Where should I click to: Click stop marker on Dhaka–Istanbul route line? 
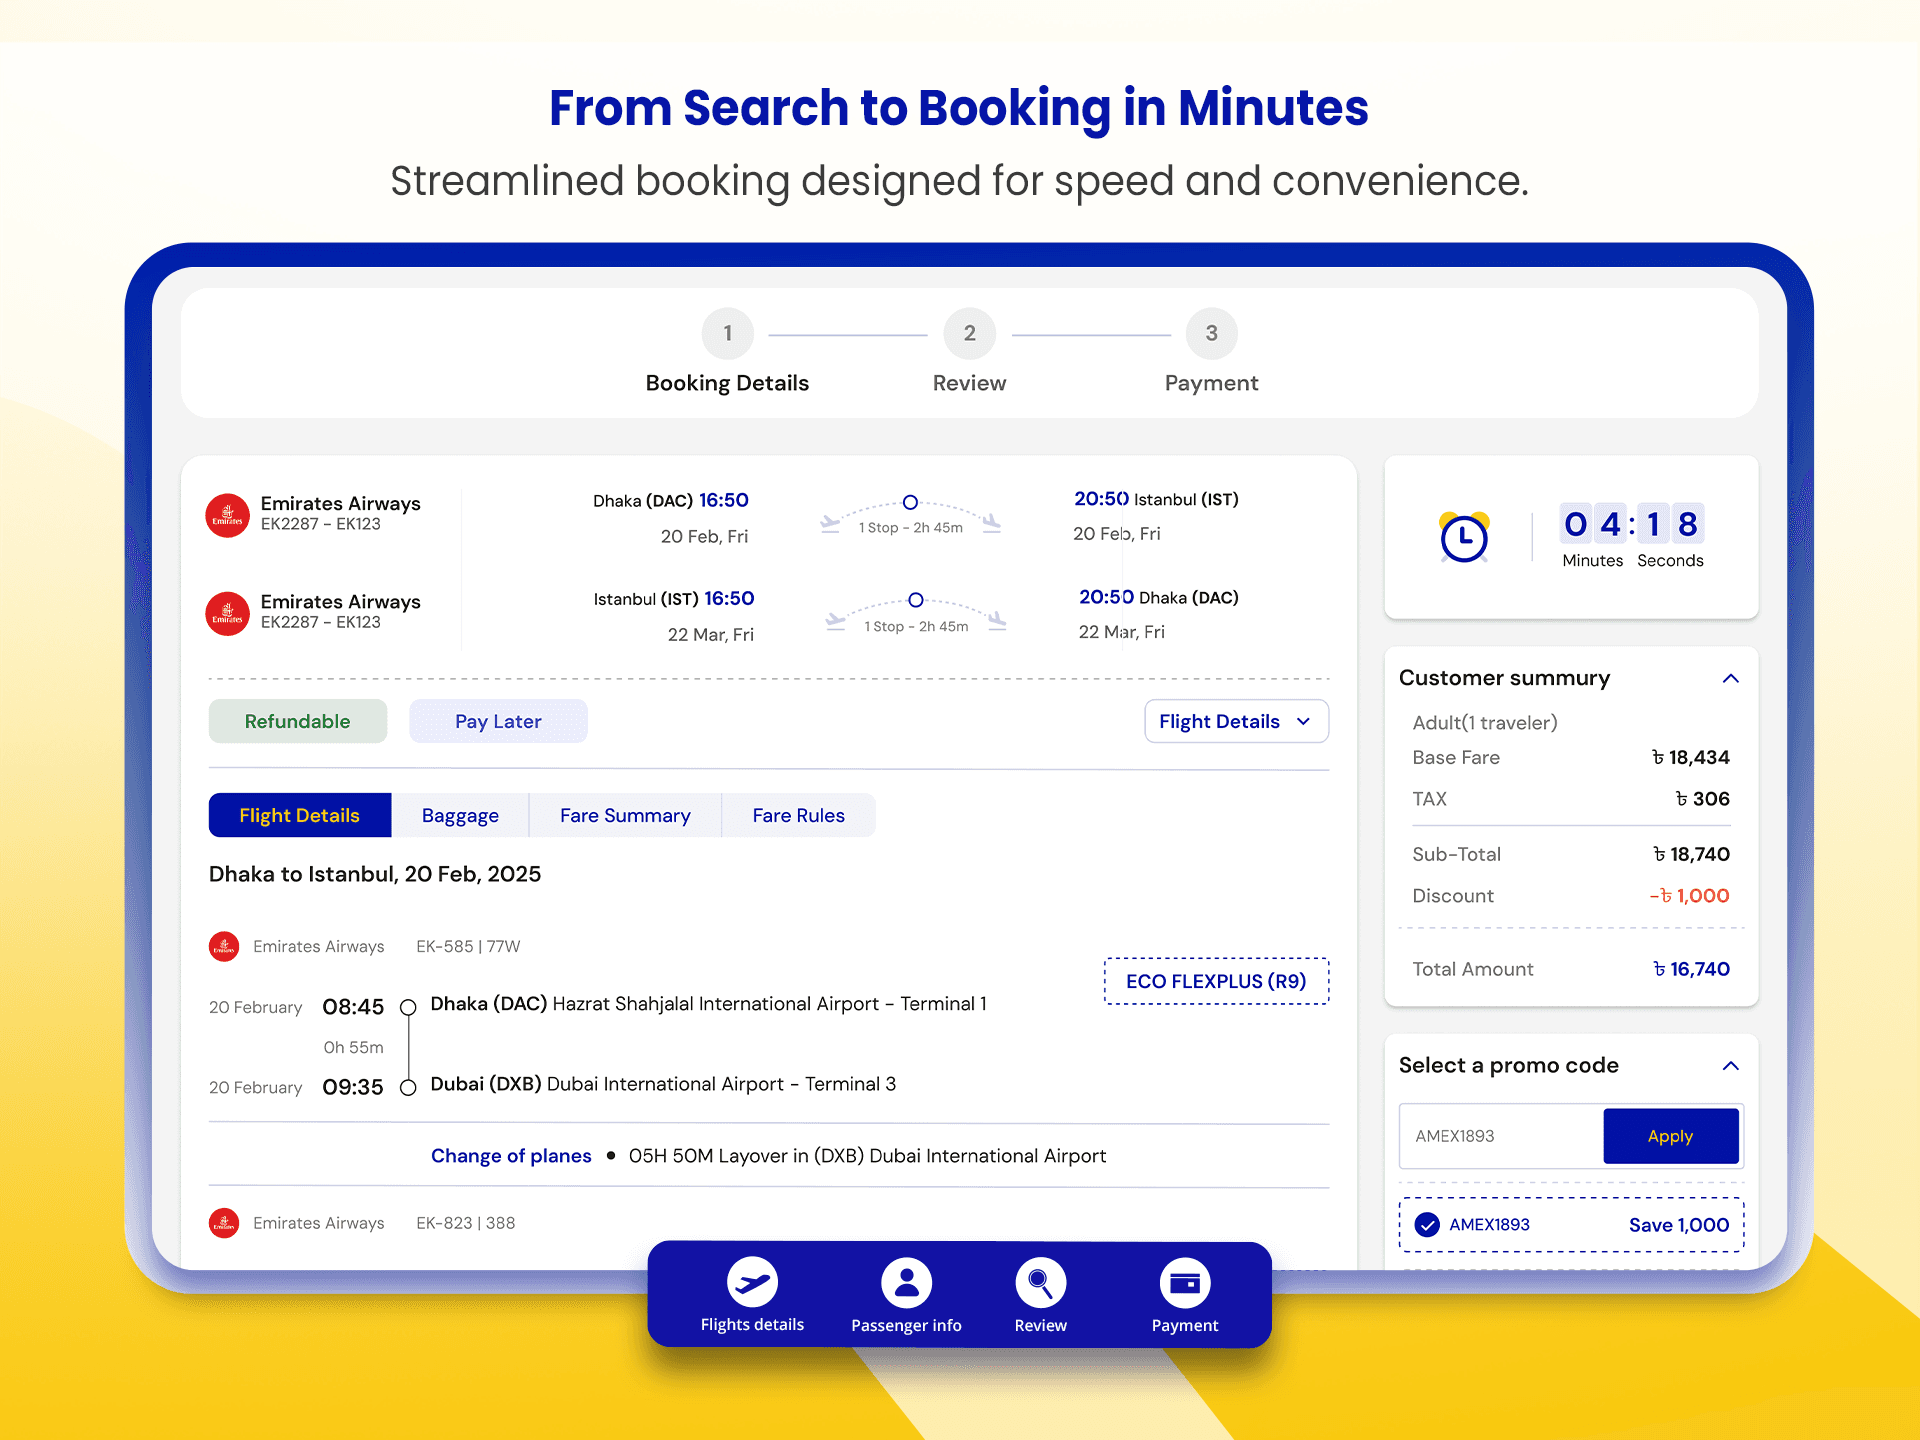pos(910,502)
